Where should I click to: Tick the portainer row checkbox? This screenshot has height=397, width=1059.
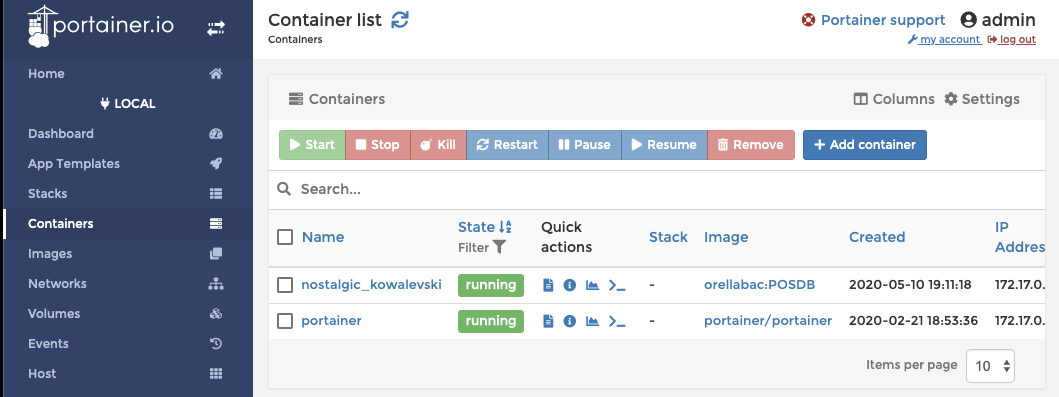click(285, 321)
